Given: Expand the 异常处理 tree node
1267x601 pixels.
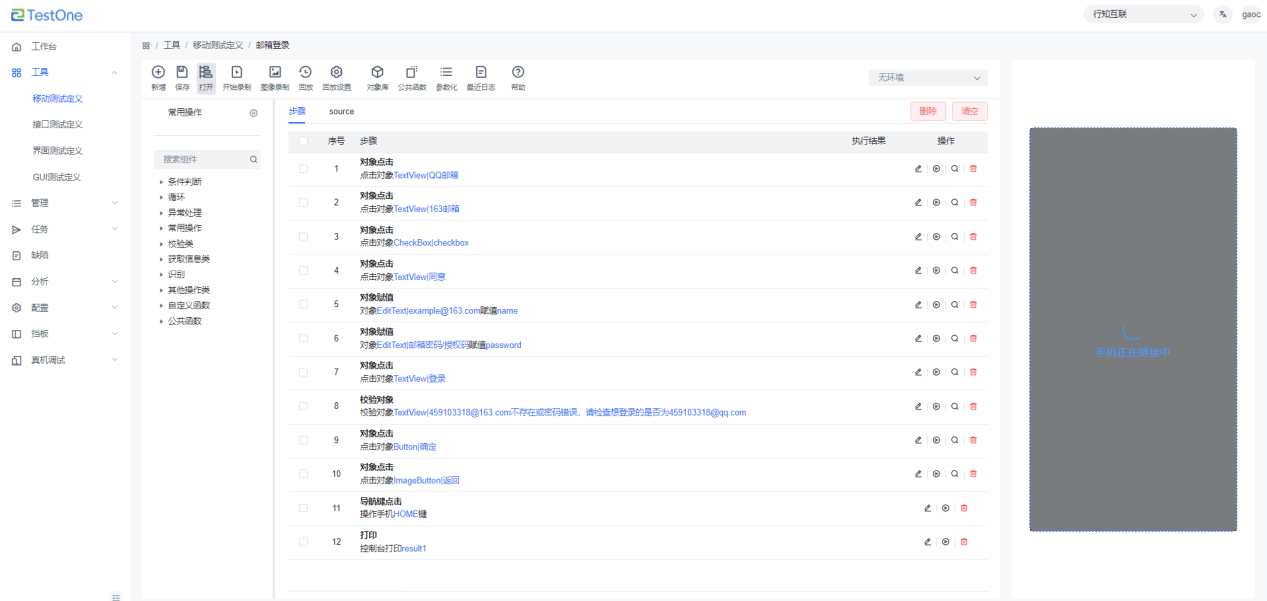Looking at the screenshot, I should click(x=161, y=213).
